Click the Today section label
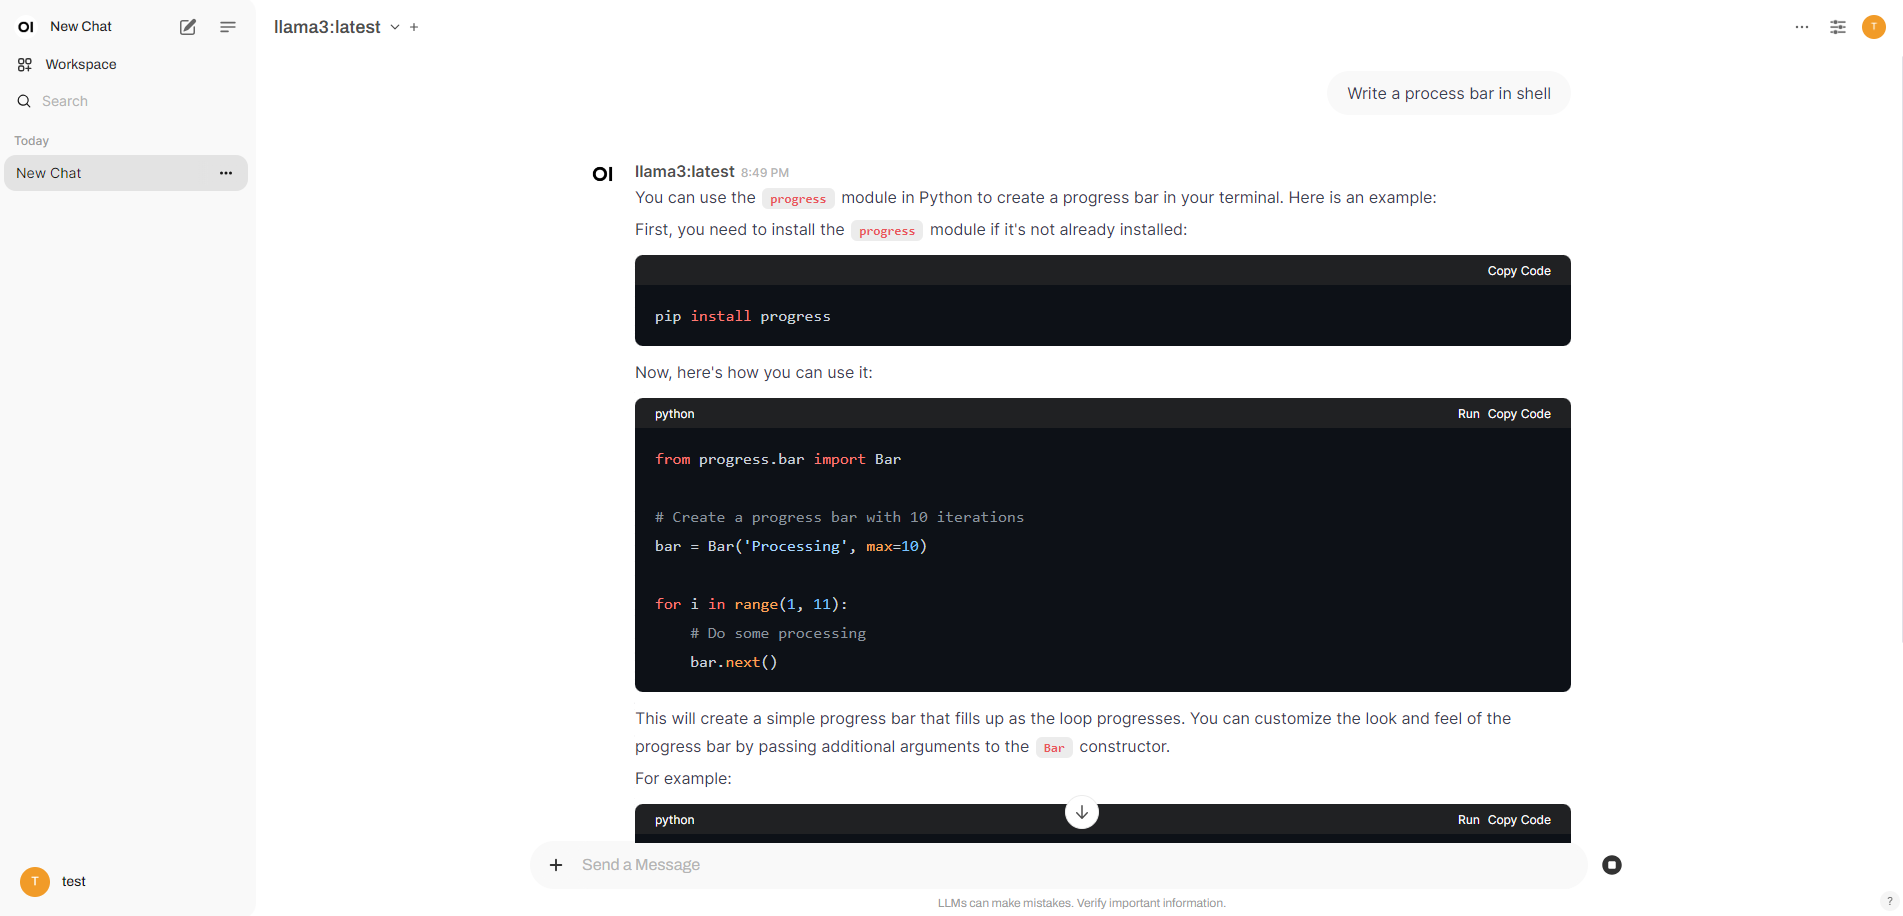 coord(32,141)
